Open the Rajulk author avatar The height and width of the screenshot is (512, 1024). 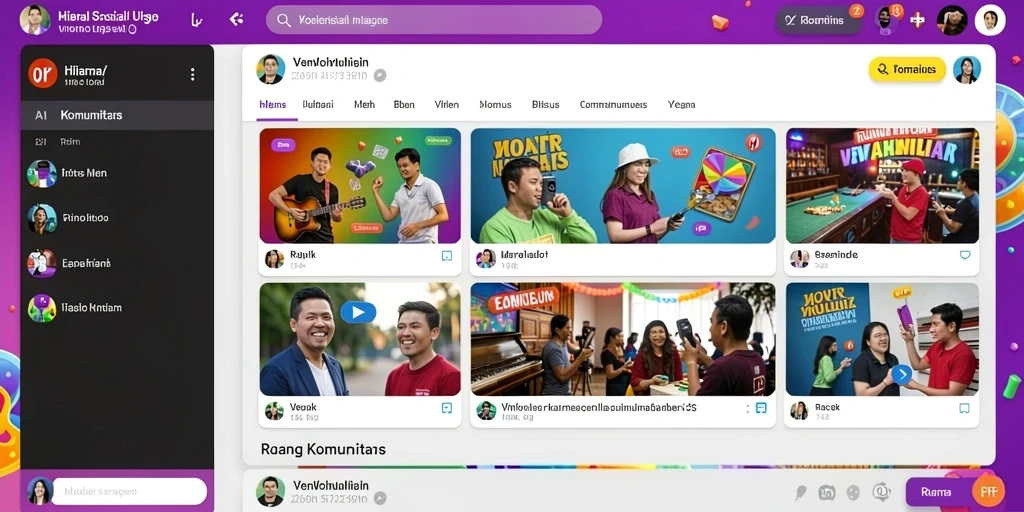(x=274, y=259)
